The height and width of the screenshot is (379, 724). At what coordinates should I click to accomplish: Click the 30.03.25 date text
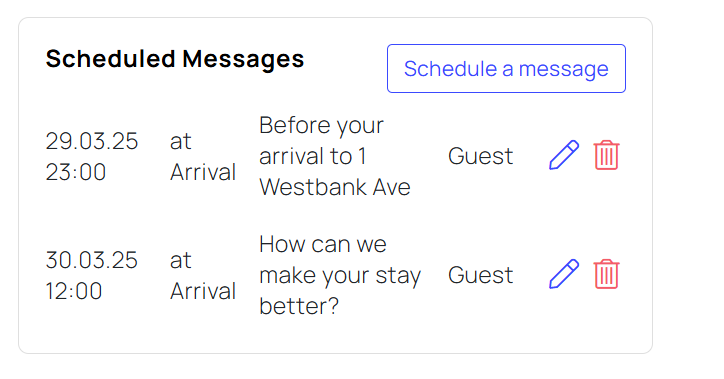pyautogui.click(x=91, y=260)
